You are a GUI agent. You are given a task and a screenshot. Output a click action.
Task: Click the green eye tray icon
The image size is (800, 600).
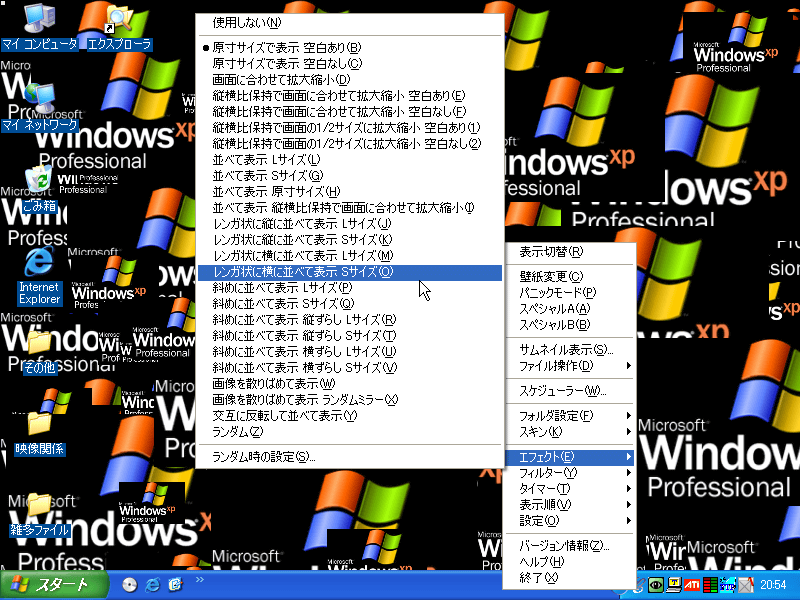coord(656,585)
